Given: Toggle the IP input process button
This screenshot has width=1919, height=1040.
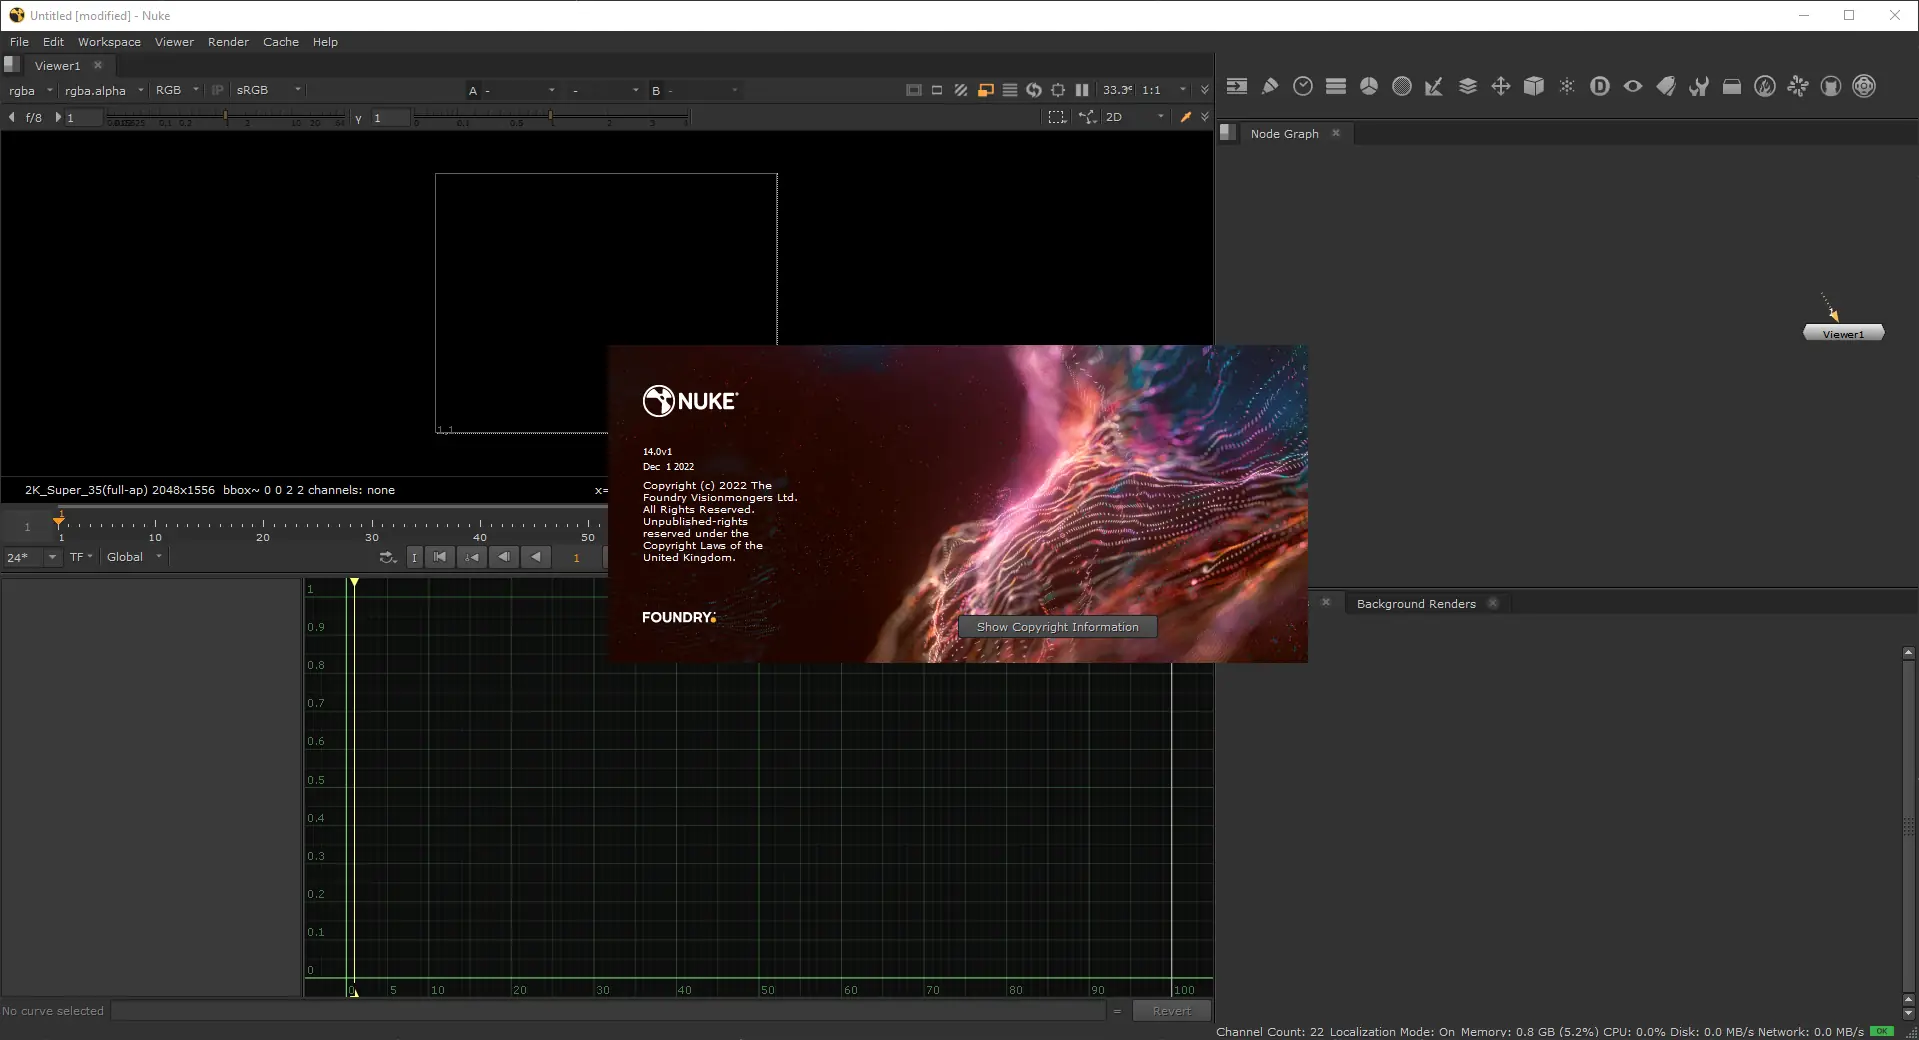Looking at the screenshot, I should pyautogui.click(x=217, y=90).
